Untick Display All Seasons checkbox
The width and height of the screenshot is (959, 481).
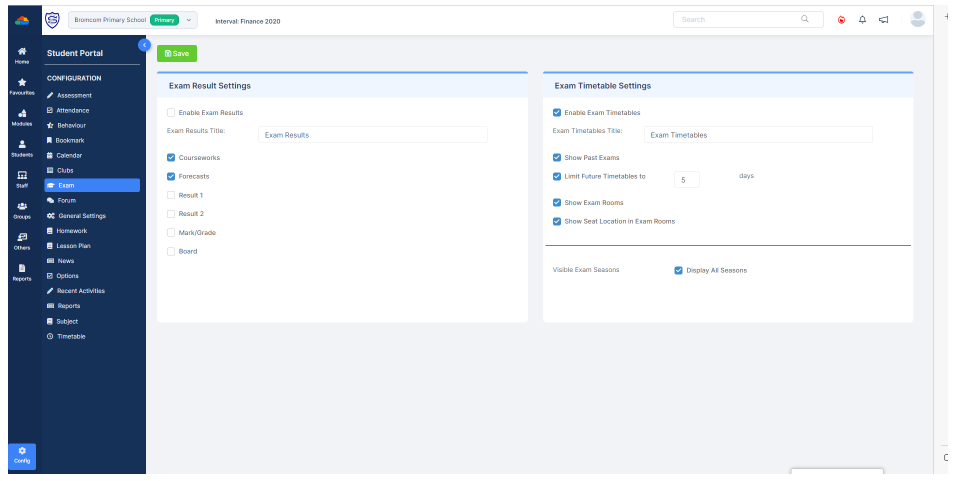(x=678, y=270)
